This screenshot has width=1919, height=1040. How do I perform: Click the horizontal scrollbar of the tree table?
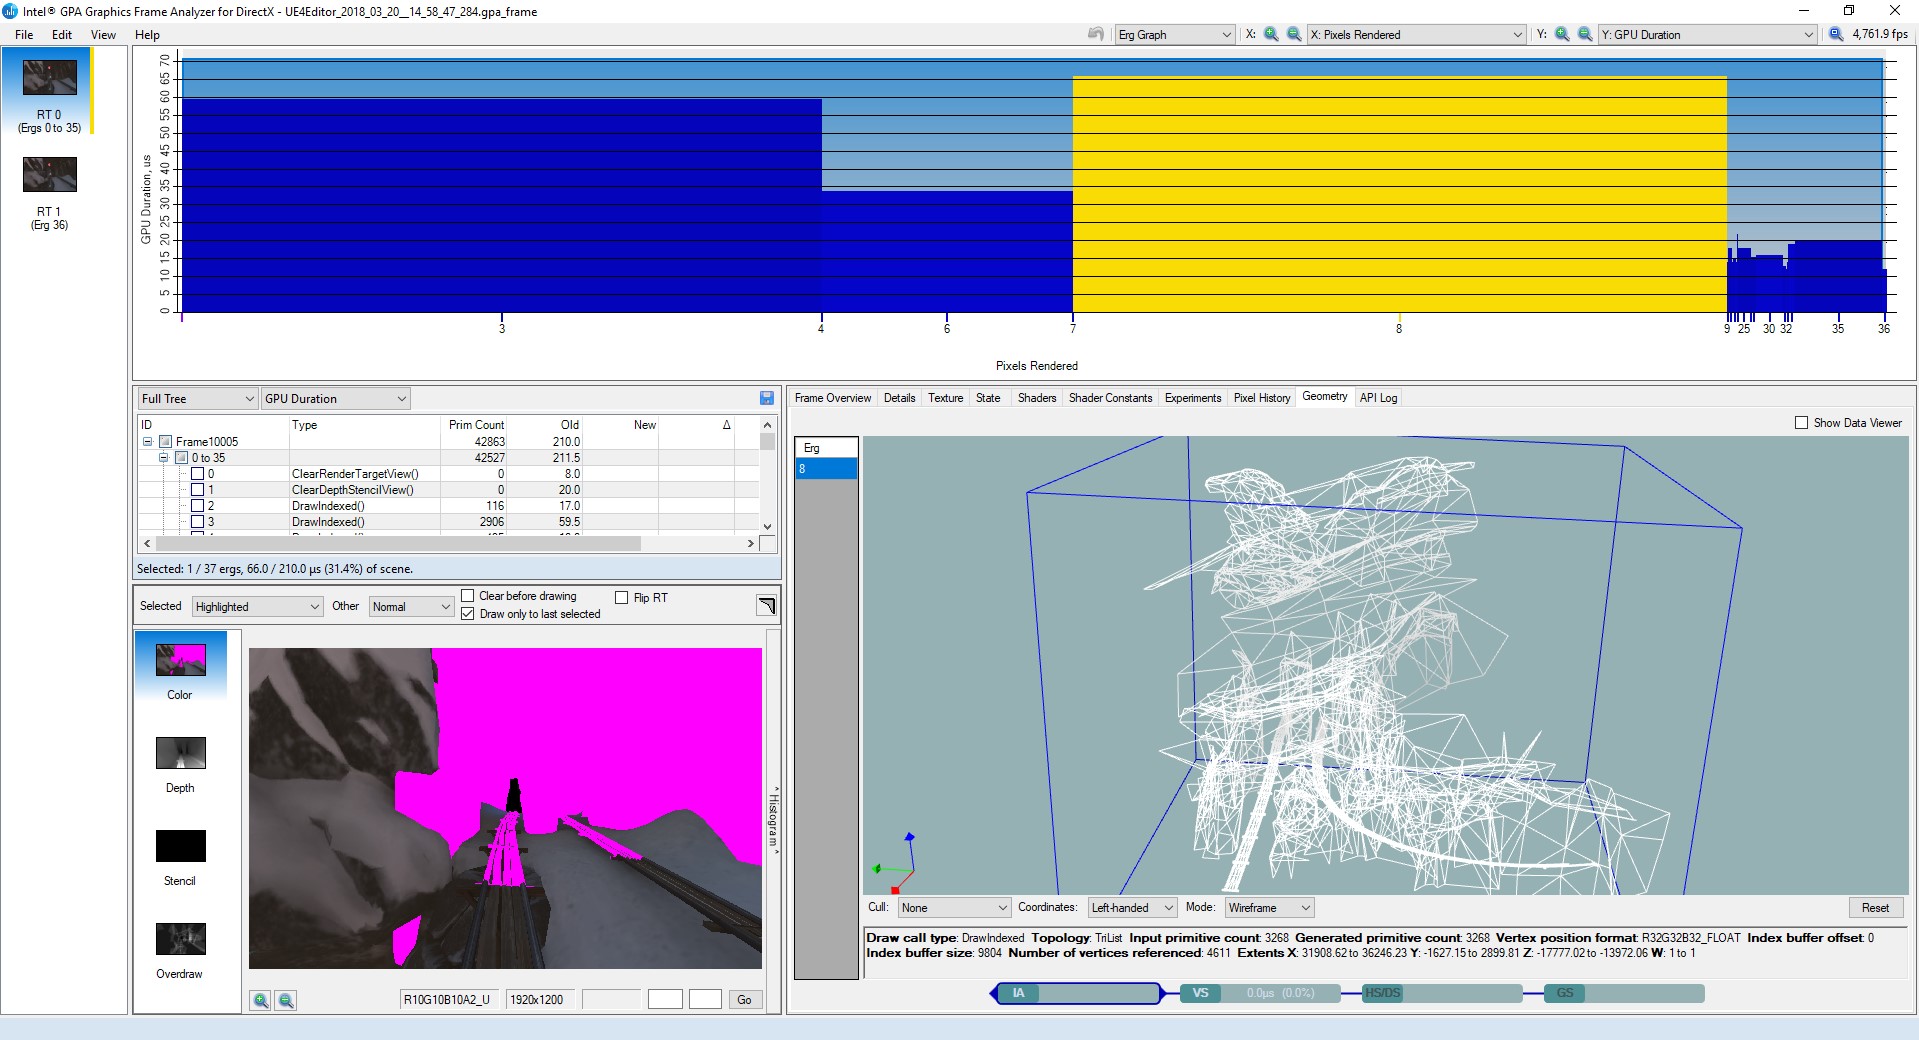pyautogui.click(x=398, y=544)
